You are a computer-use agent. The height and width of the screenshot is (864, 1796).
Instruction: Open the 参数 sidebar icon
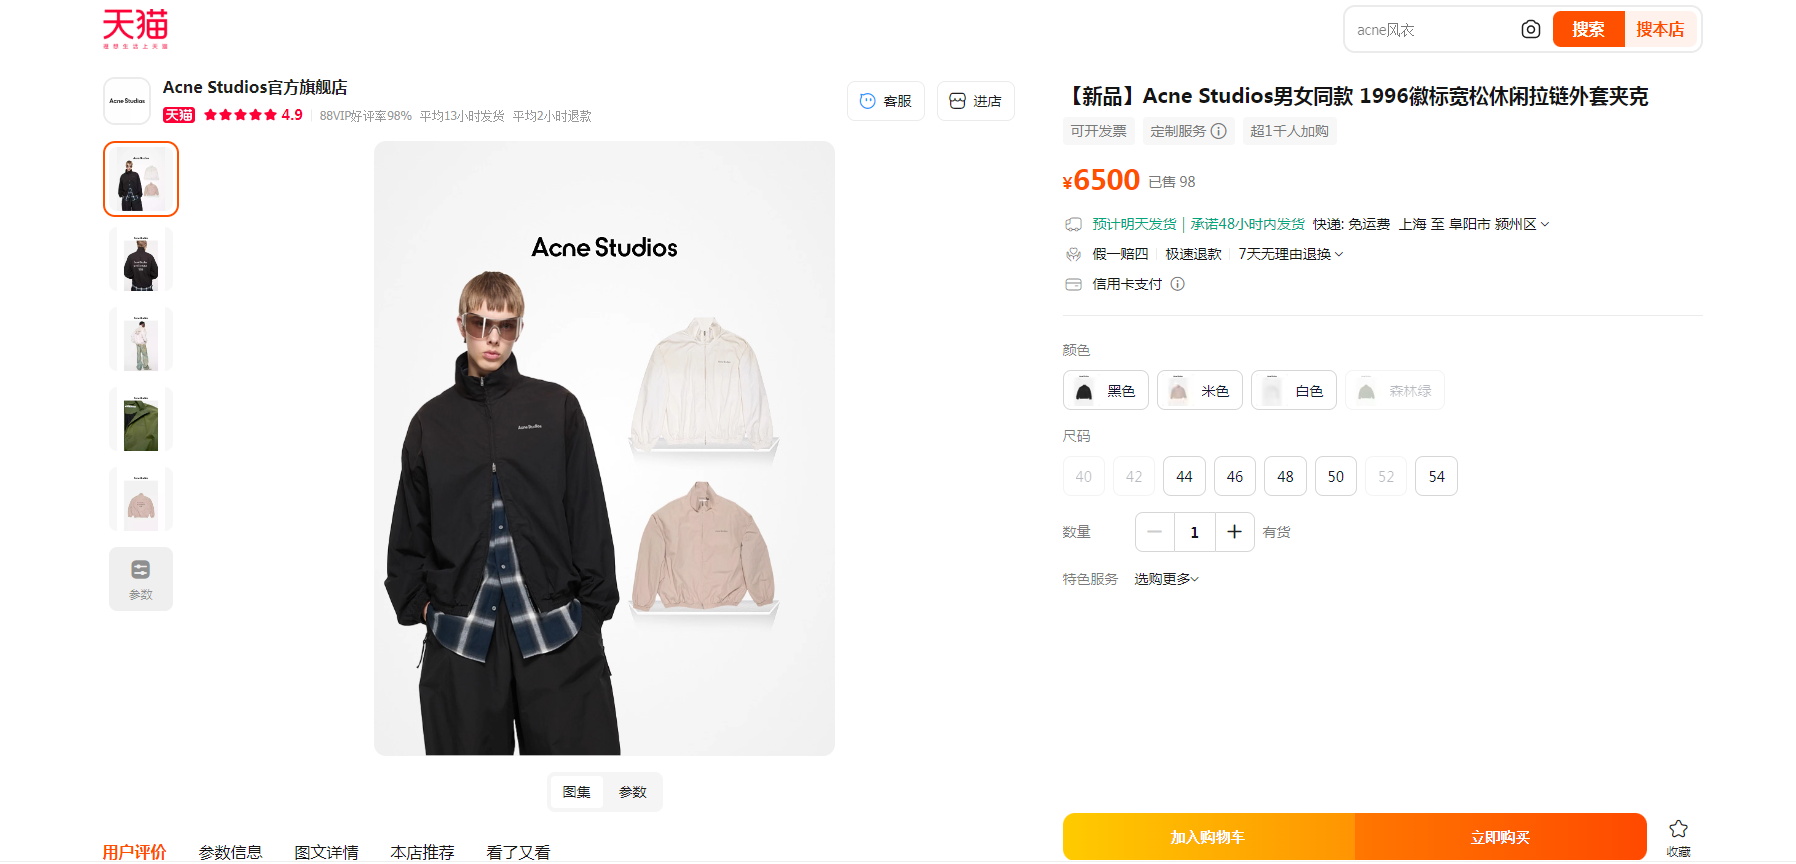141,579
